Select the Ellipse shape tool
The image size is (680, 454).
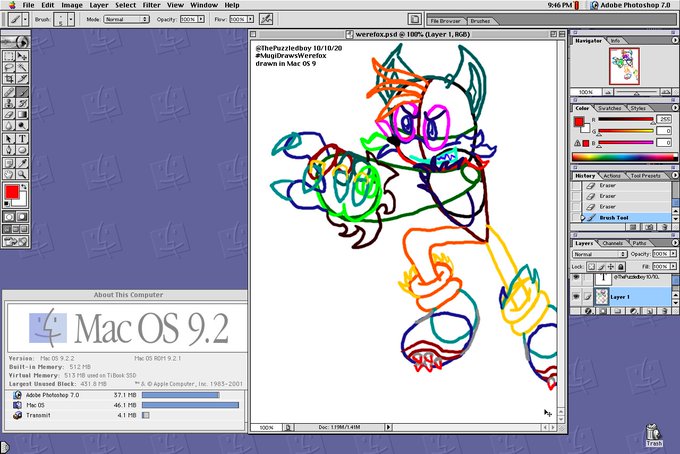coord(22,150)
